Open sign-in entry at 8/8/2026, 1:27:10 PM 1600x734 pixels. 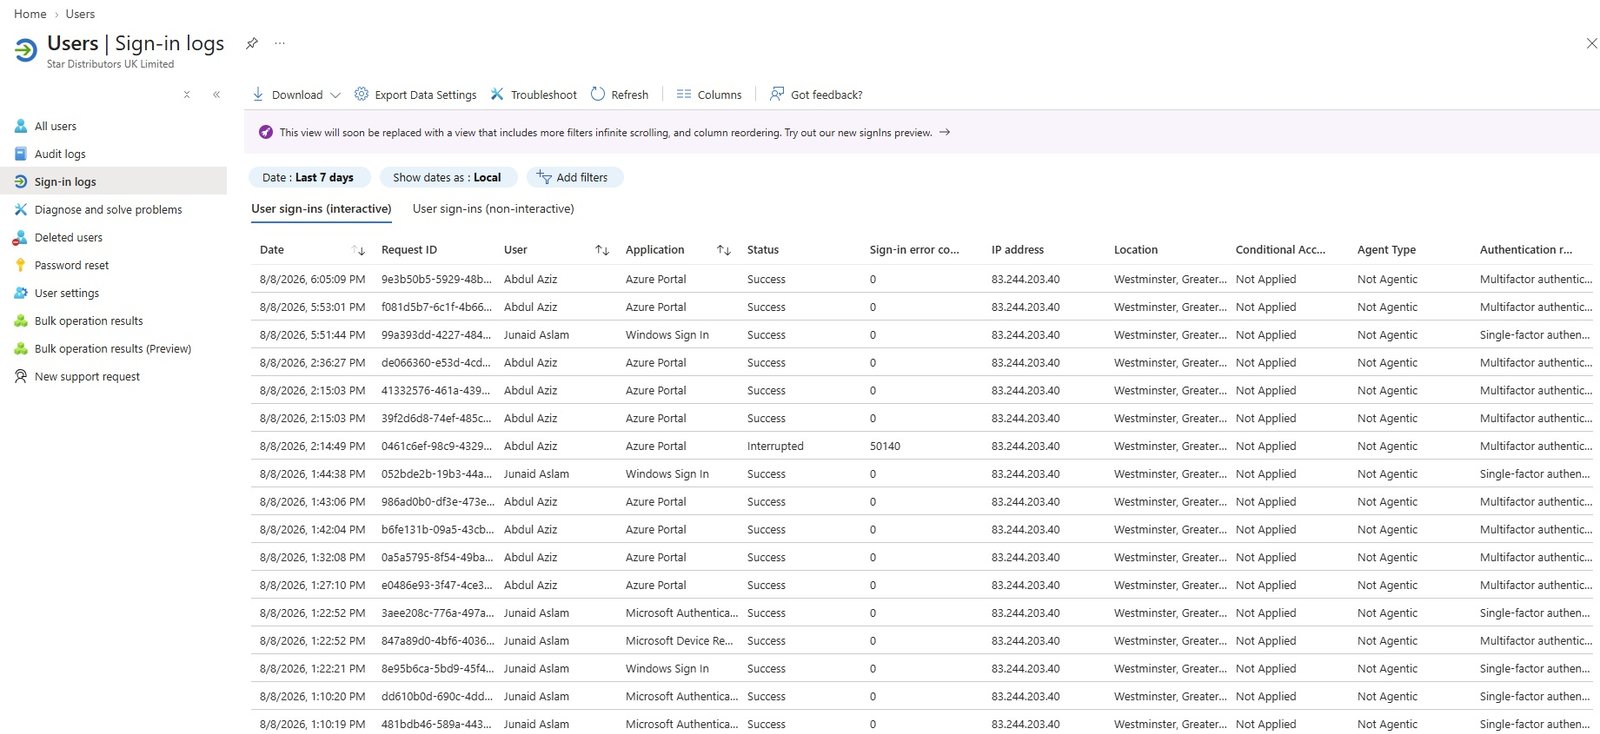[x=312, y=585]
